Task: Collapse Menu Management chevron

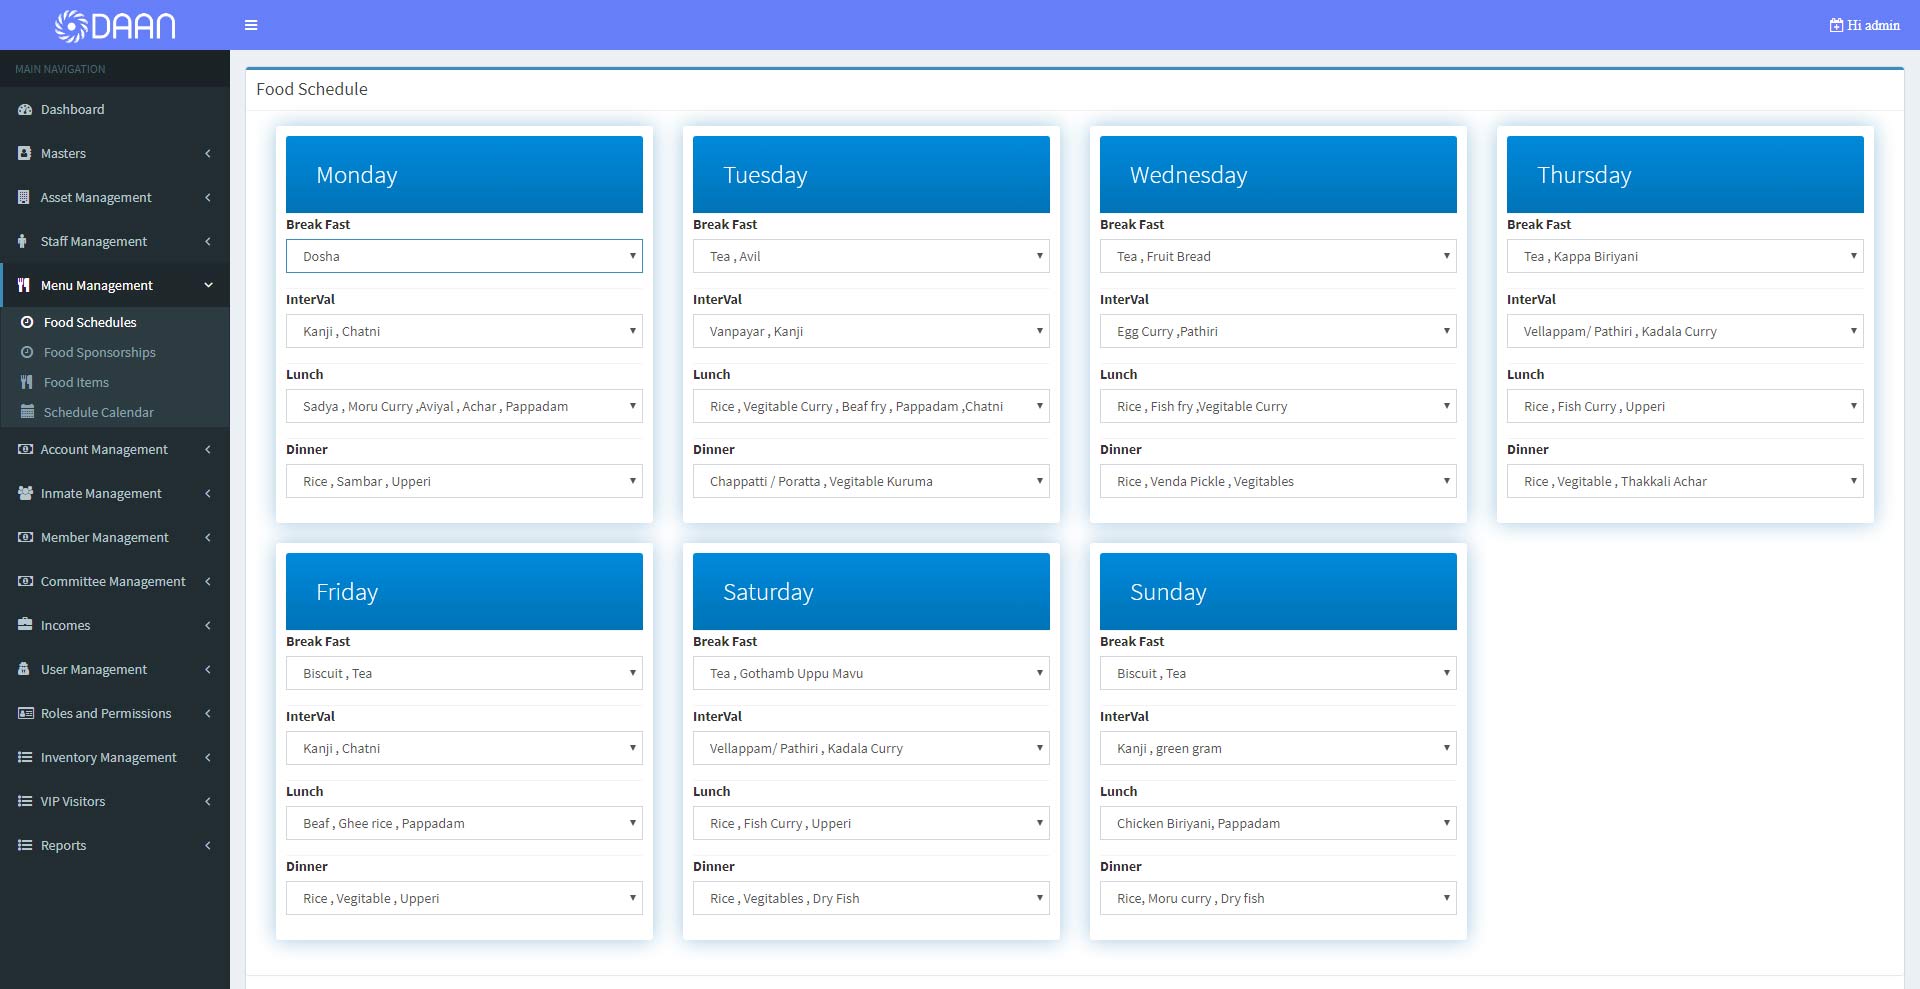Action: click(x=208, y=285)
